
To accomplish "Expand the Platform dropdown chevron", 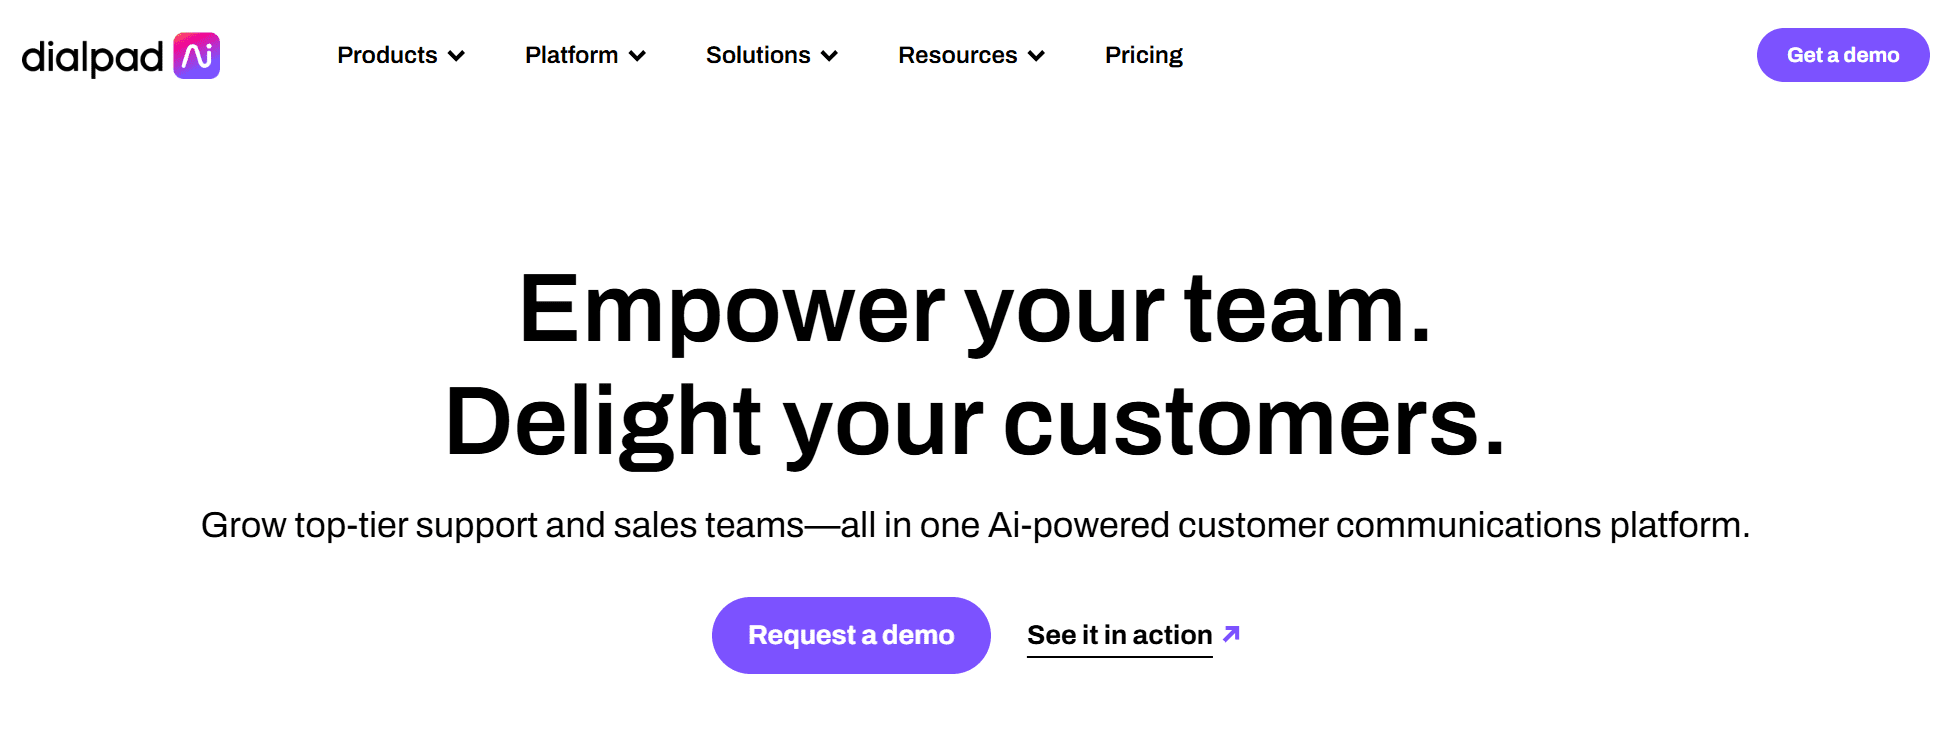I will 637,56.
